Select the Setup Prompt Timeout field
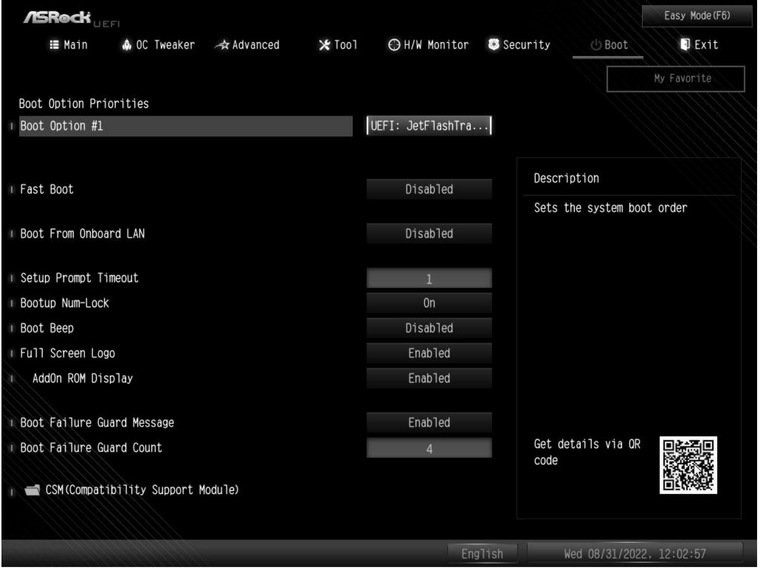Image resolution: width=760 pixels, height=568 pixels. 429,279
